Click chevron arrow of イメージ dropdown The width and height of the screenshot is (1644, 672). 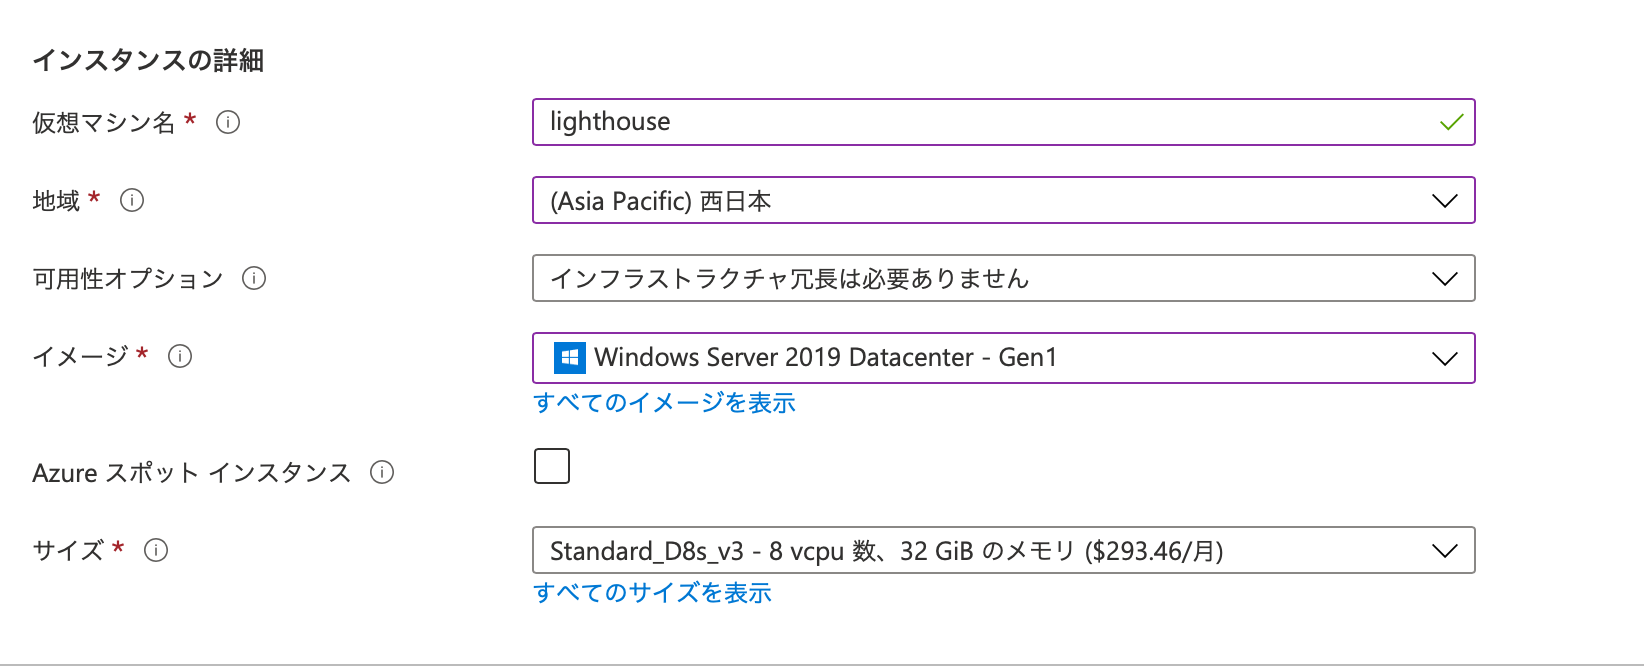(1445, 359)
